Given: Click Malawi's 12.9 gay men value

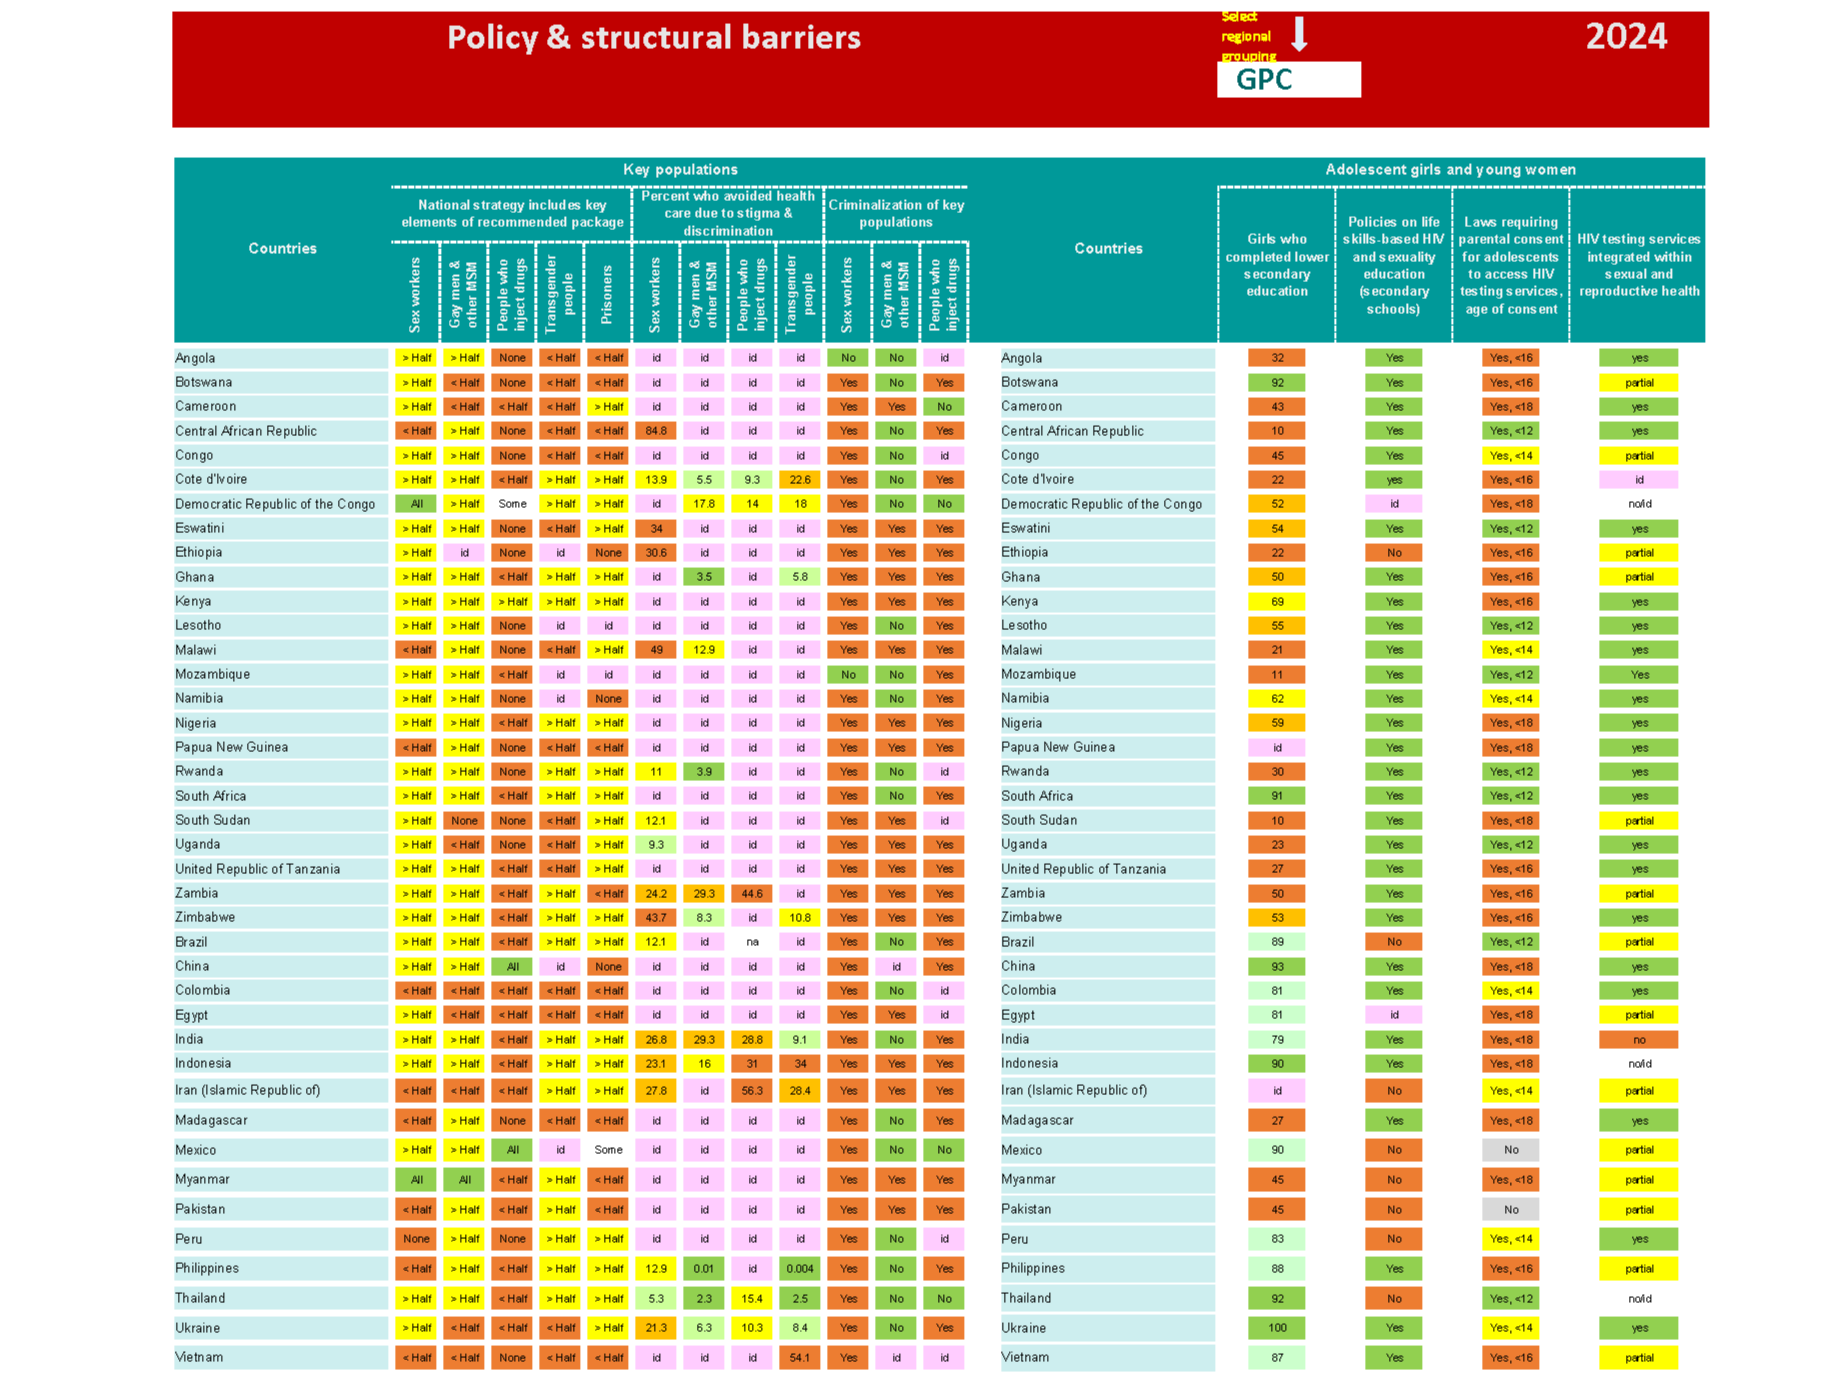Looking at the screenshot, I should point(704,650).
